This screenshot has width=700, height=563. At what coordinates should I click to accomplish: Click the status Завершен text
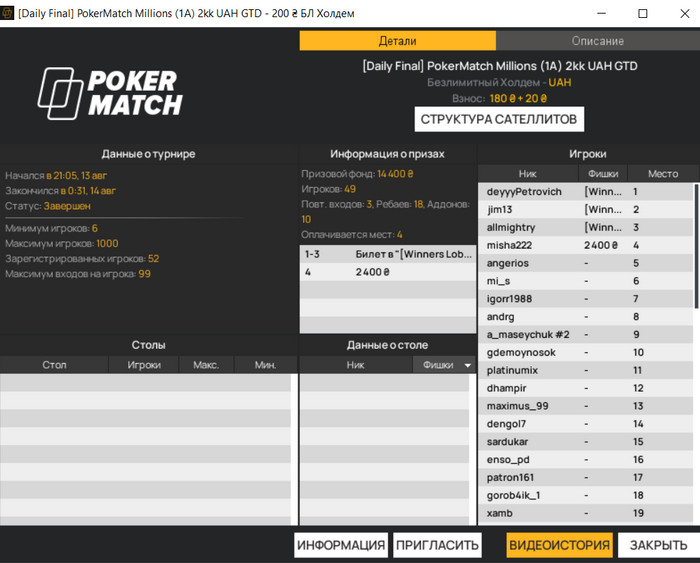(x=67, y=206)
